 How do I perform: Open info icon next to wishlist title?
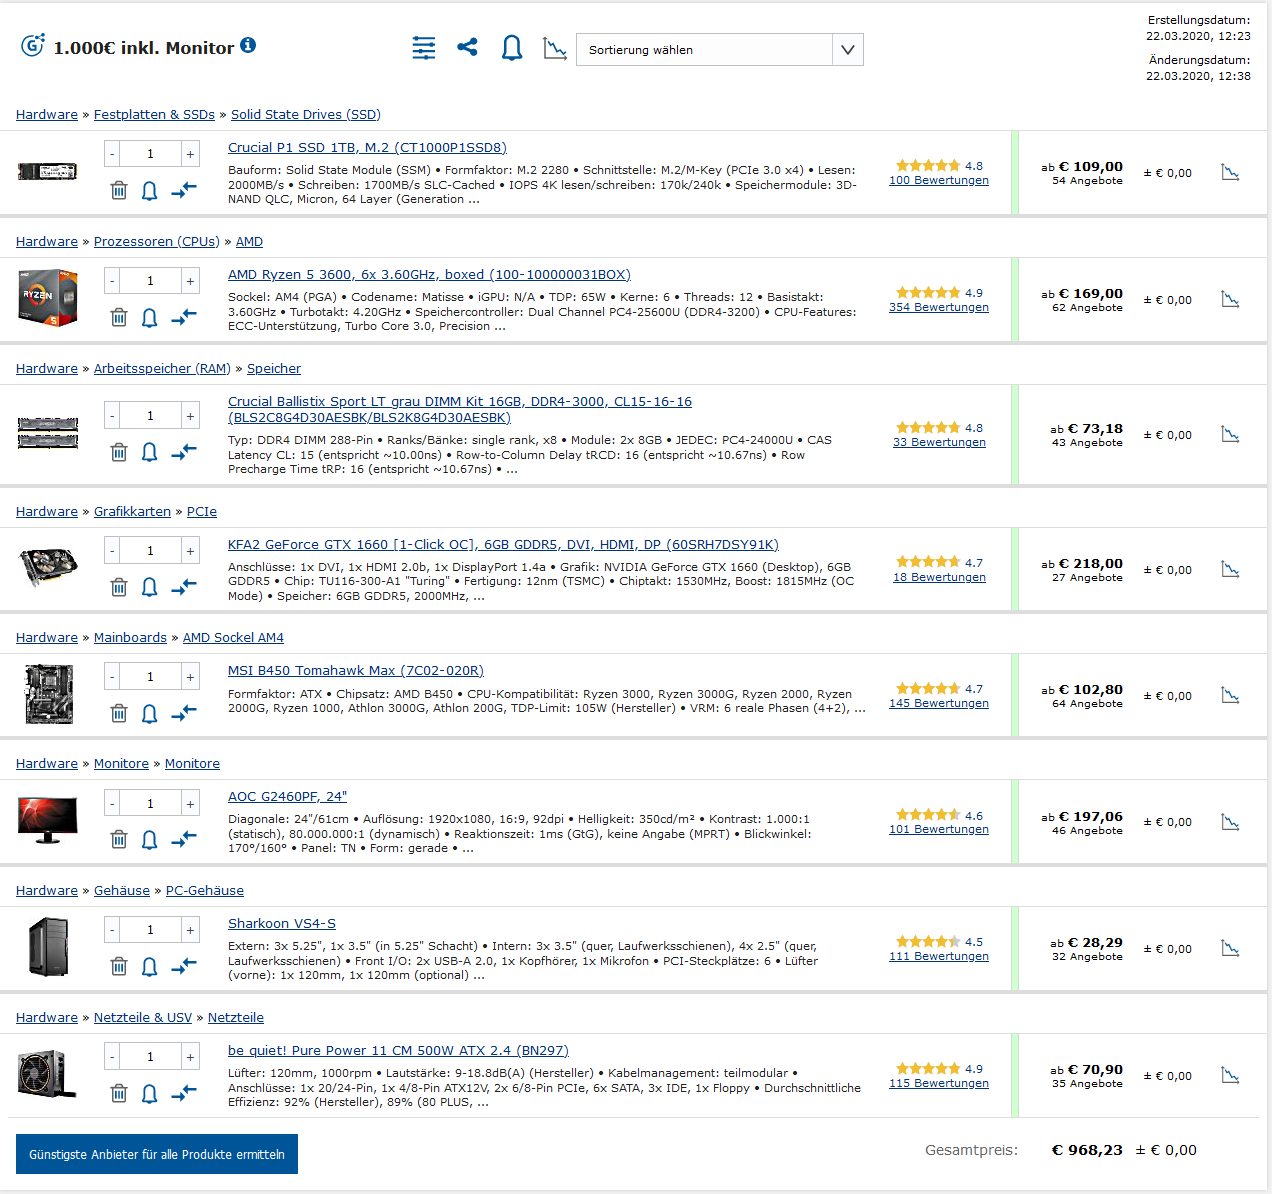point(248,45)
